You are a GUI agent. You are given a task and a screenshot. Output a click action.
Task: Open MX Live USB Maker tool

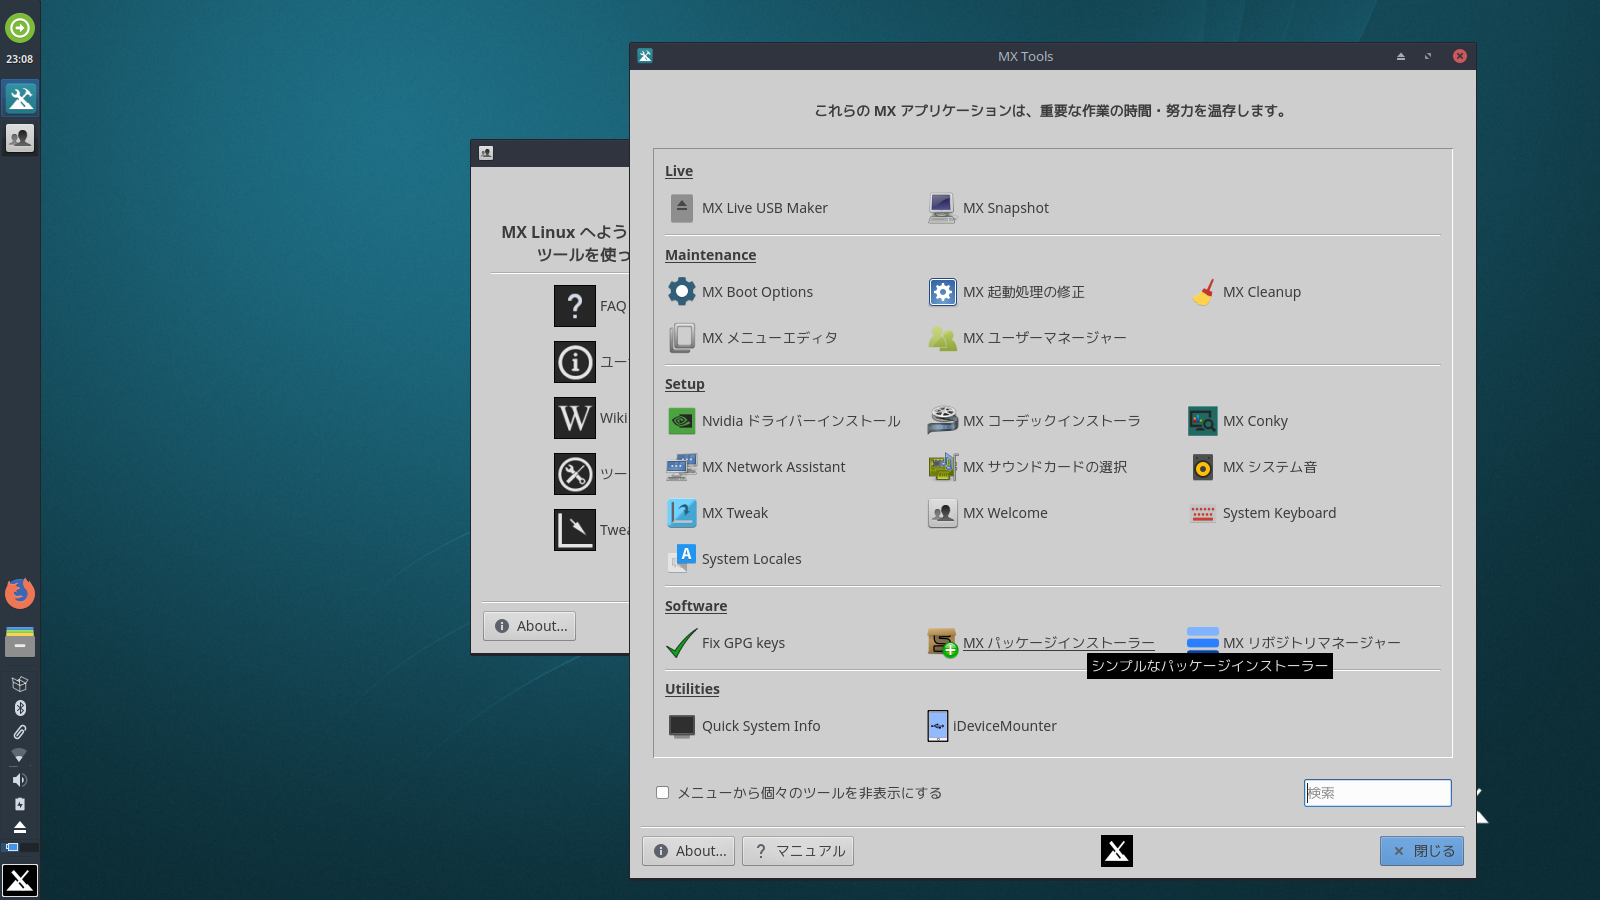[748, 208]
